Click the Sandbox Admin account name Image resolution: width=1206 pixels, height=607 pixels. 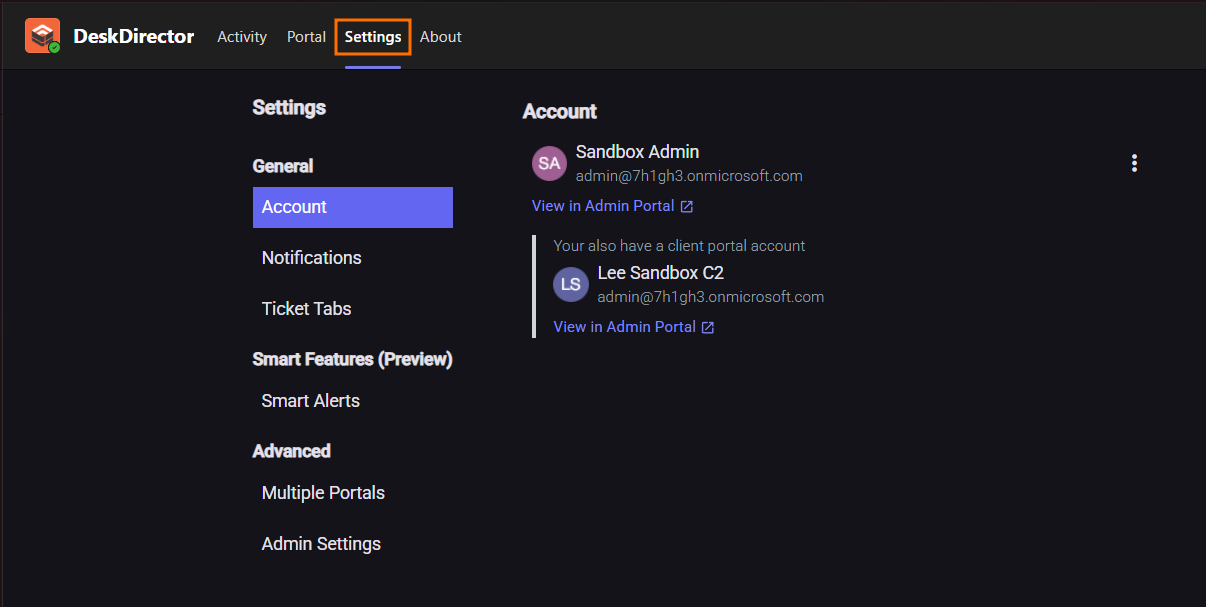(x=637, y=152)
